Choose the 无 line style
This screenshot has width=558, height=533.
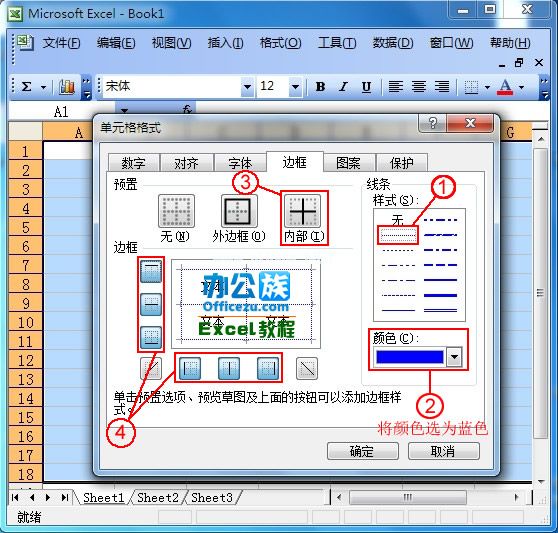(x=397, y=220)
